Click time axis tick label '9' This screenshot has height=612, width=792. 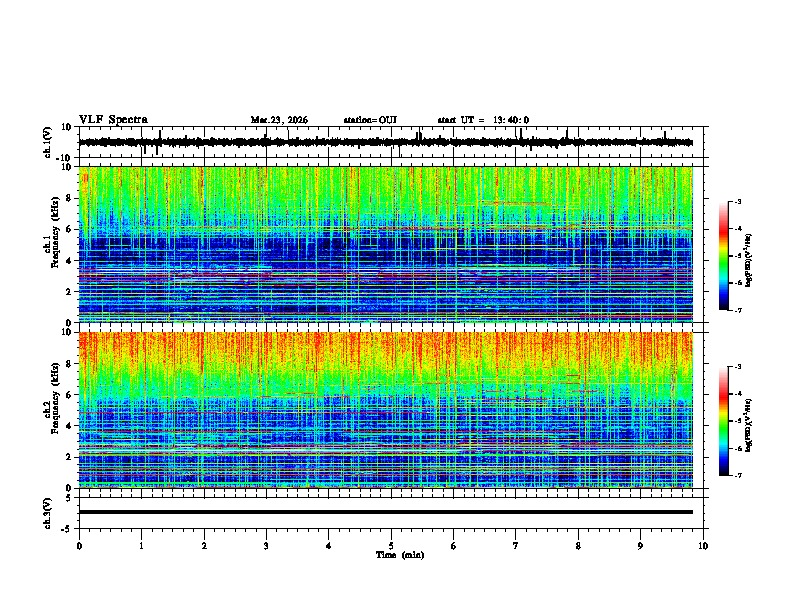[x=640, y=546]
